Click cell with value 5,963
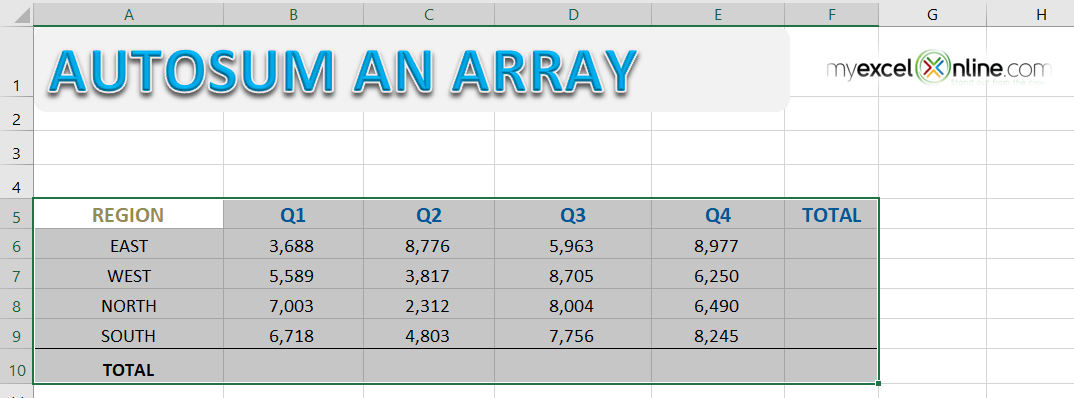The height and width of the screenshot is (398, 1074). (573, 244)
